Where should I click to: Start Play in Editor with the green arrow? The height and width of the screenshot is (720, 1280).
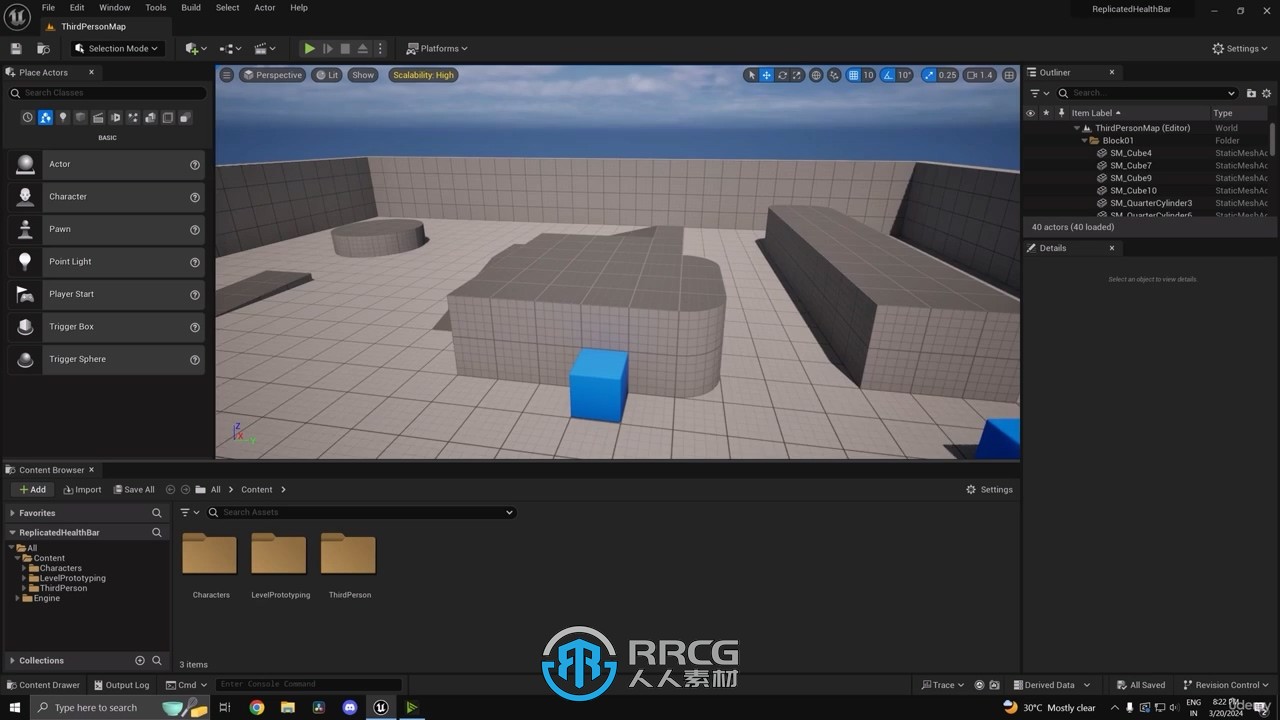pos(310,48)
